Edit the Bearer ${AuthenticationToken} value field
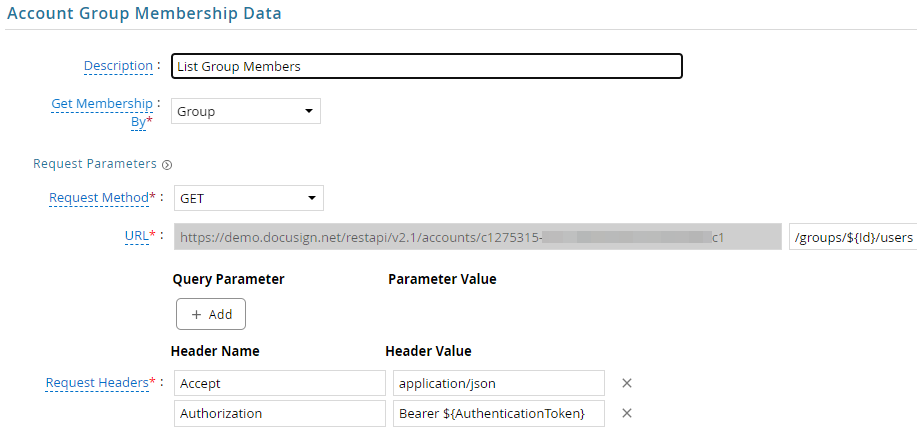 [499, 413]
